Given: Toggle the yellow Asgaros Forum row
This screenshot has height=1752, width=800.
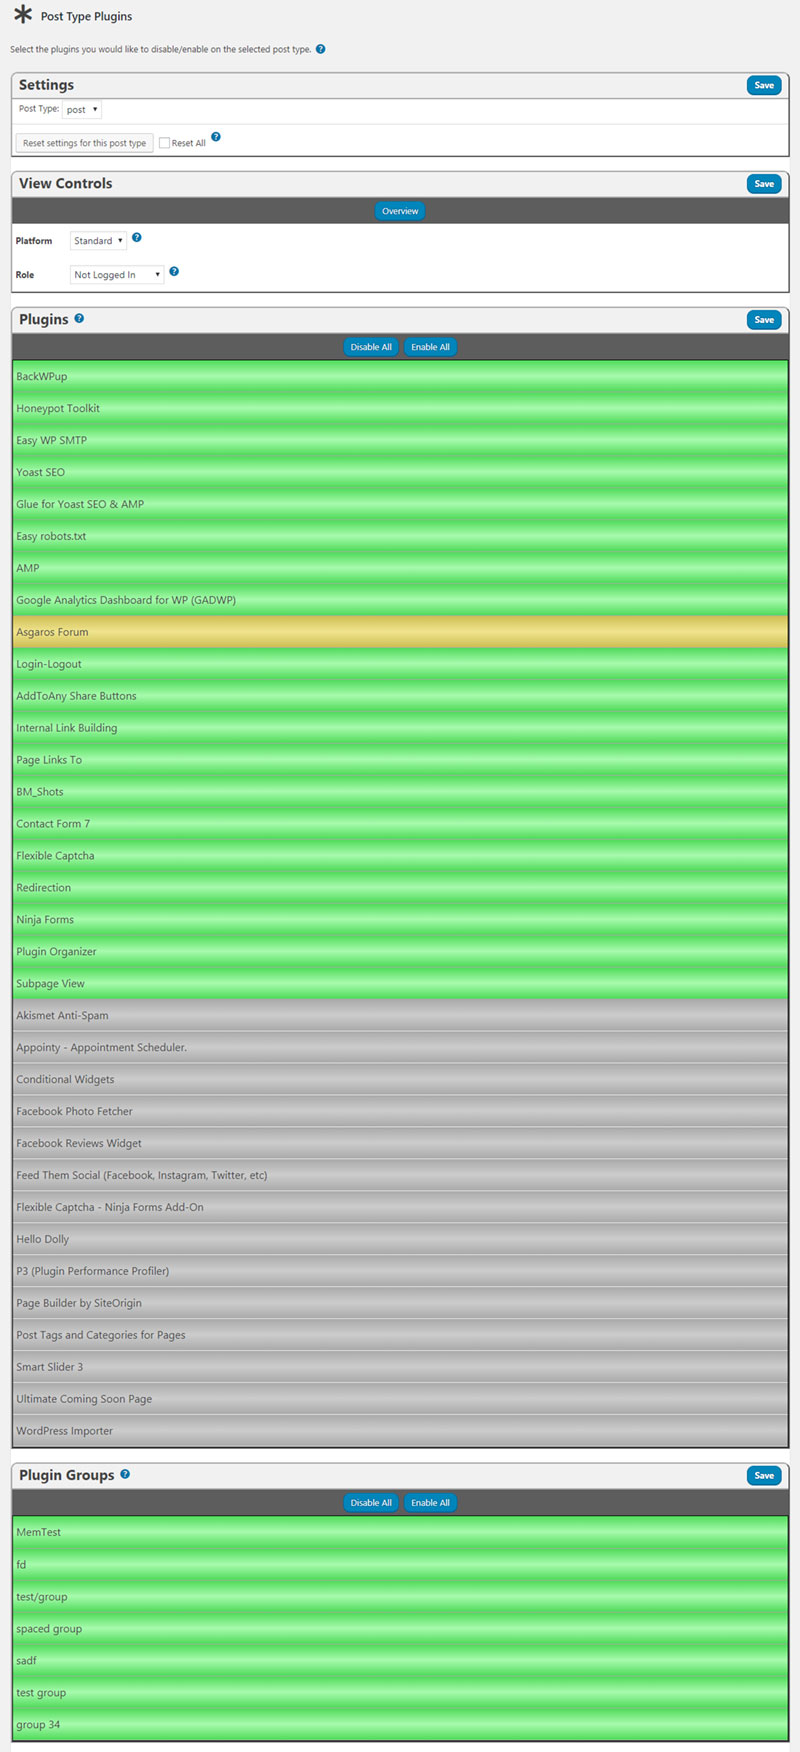Looking at the screenshot, I should 400,632.
